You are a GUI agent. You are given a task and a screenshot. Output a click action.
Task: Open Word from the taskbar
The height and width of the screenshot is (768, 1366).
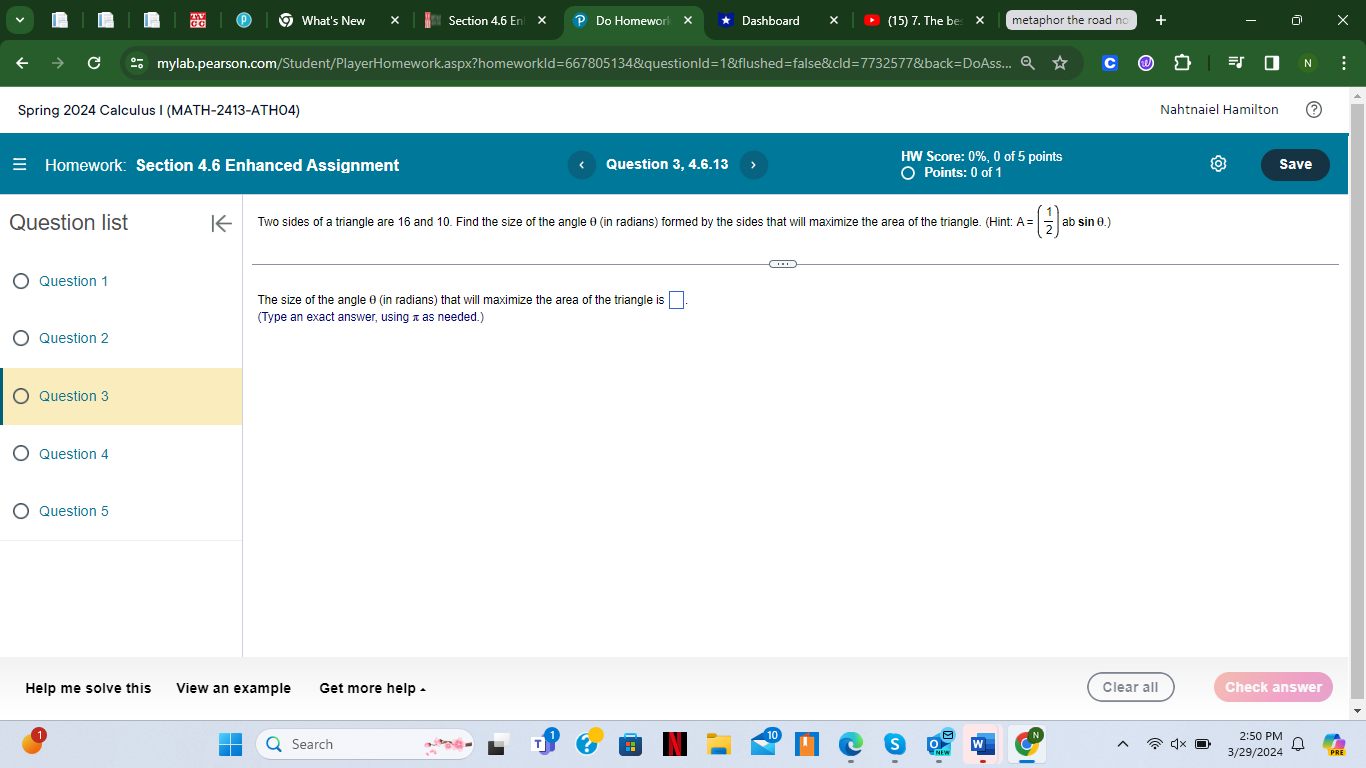click(981, 744)
